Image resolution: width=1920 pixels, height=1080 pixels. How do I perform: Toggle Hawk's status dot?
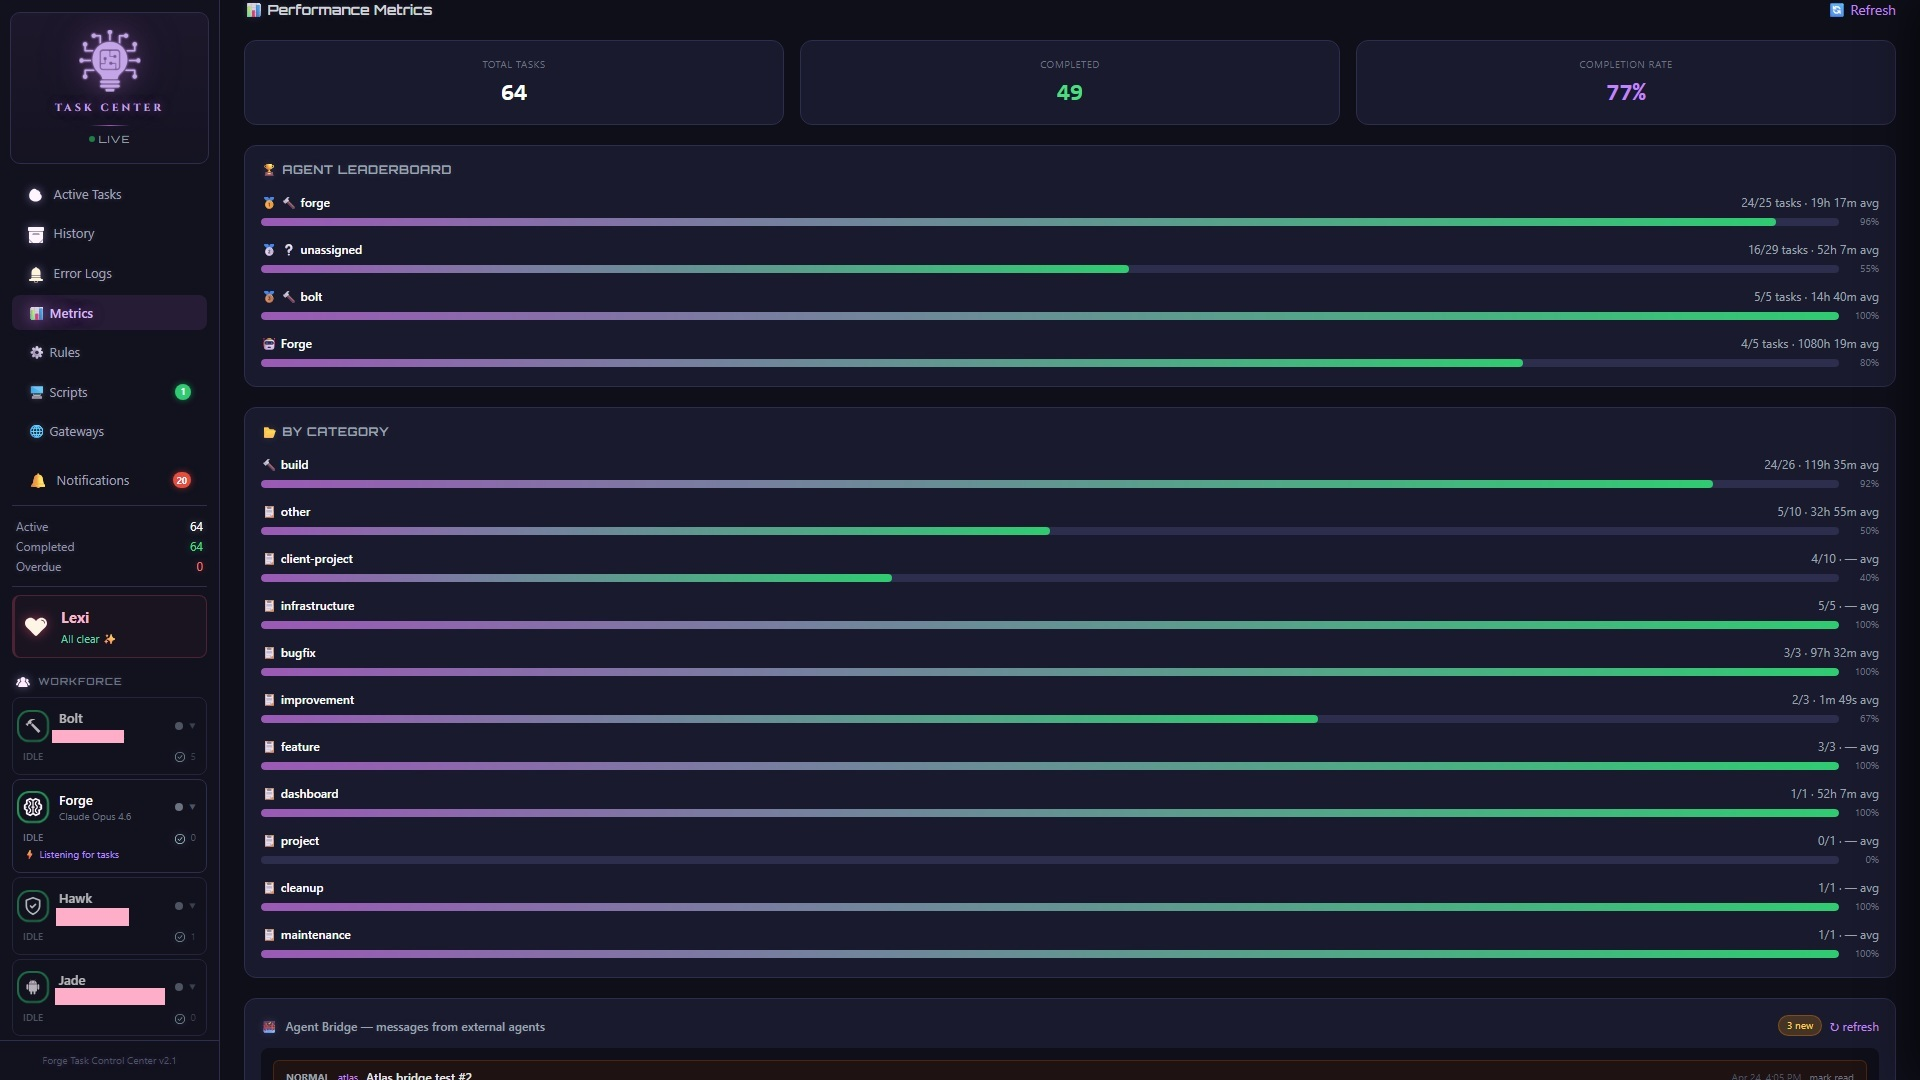pos(179,906)
